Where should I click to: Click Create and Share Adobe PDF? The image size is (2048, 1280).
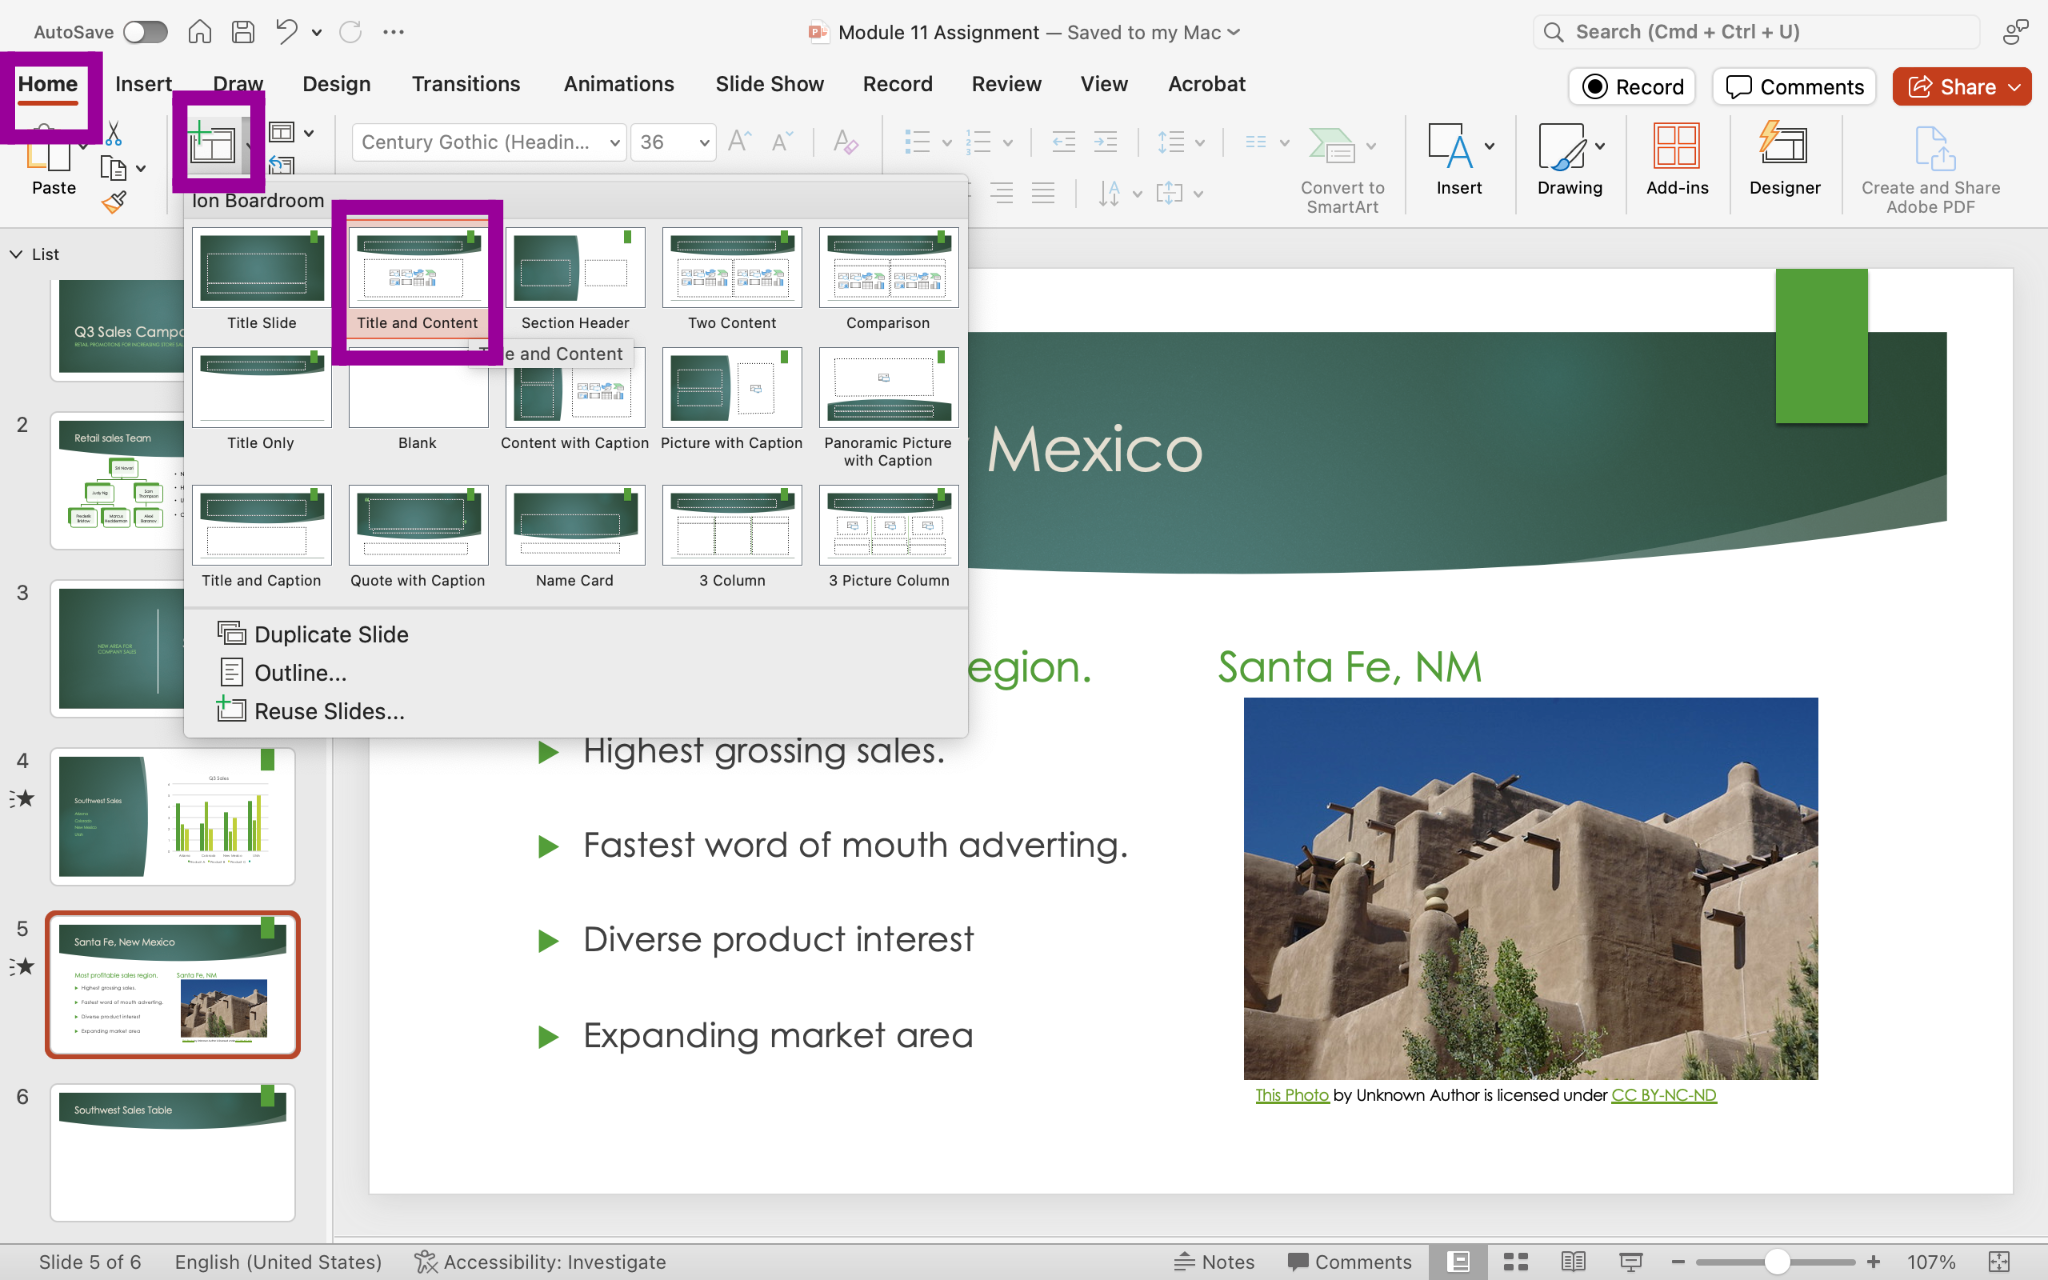(1930, 168)
